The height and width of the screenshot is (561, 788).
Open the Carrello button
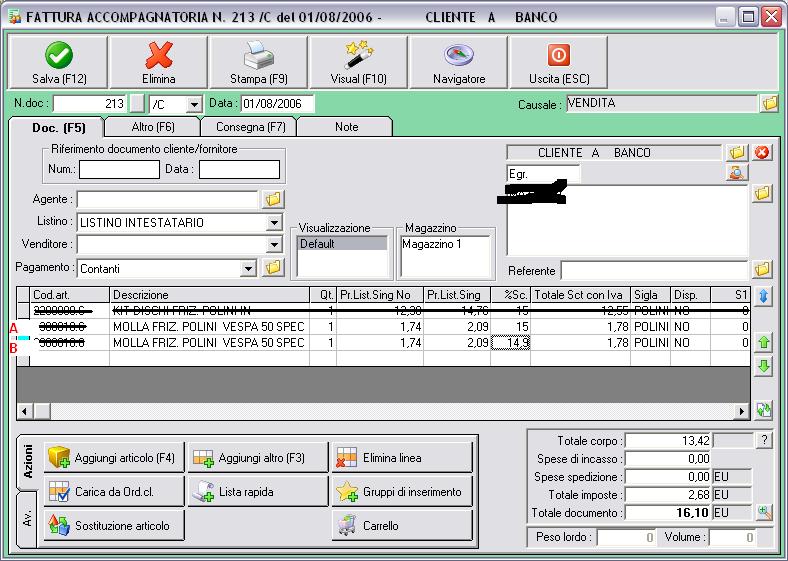[x=402, y=525]
